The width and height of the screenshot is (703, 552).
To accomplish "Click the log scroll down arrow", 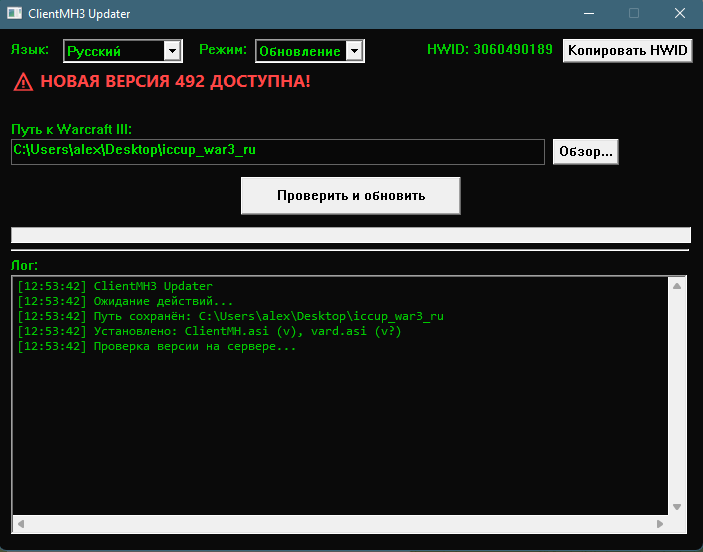I will coord(677,507).
